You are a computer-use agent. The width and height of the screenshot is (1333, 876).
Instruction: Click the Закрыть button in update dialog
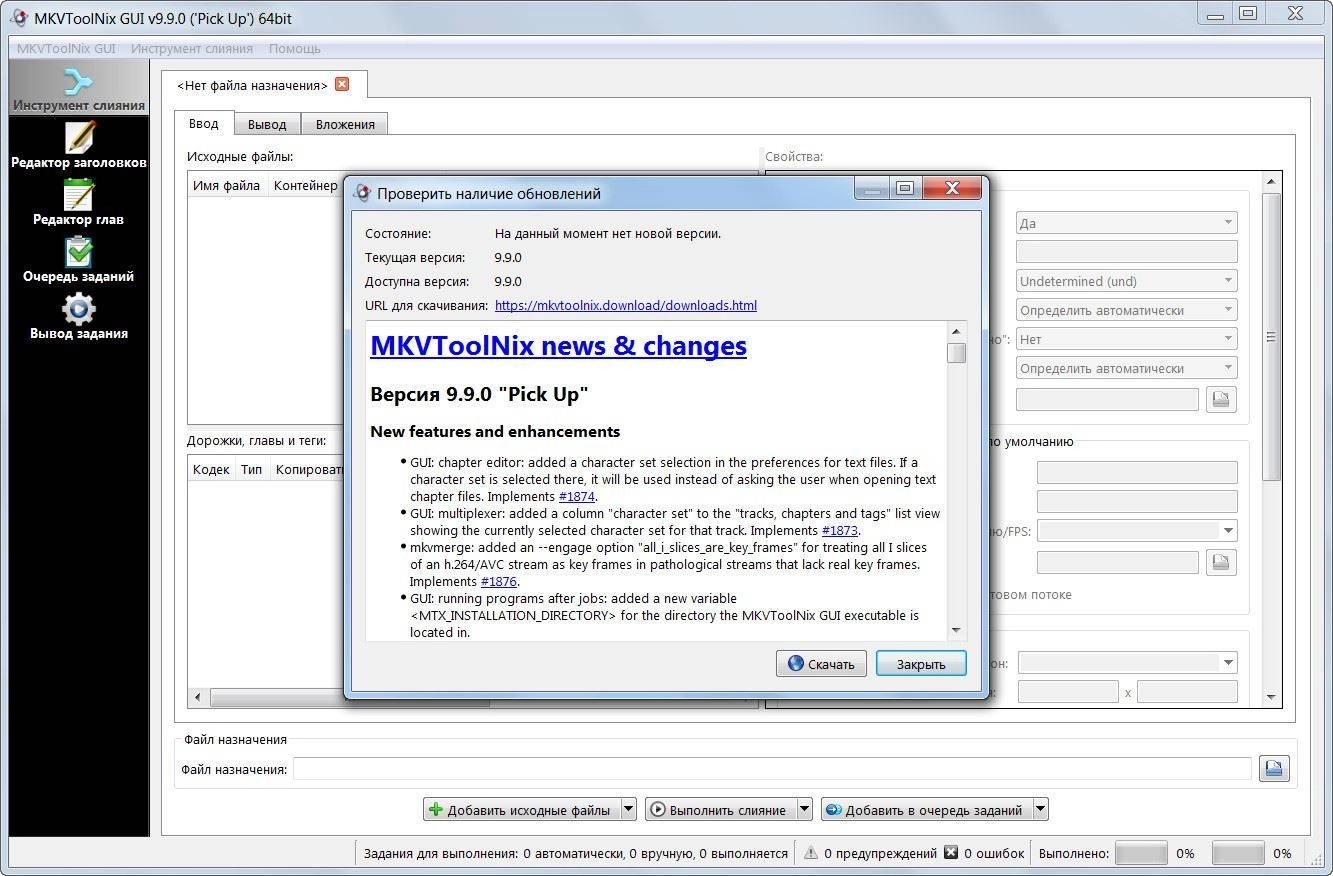[x=921, y=663]
